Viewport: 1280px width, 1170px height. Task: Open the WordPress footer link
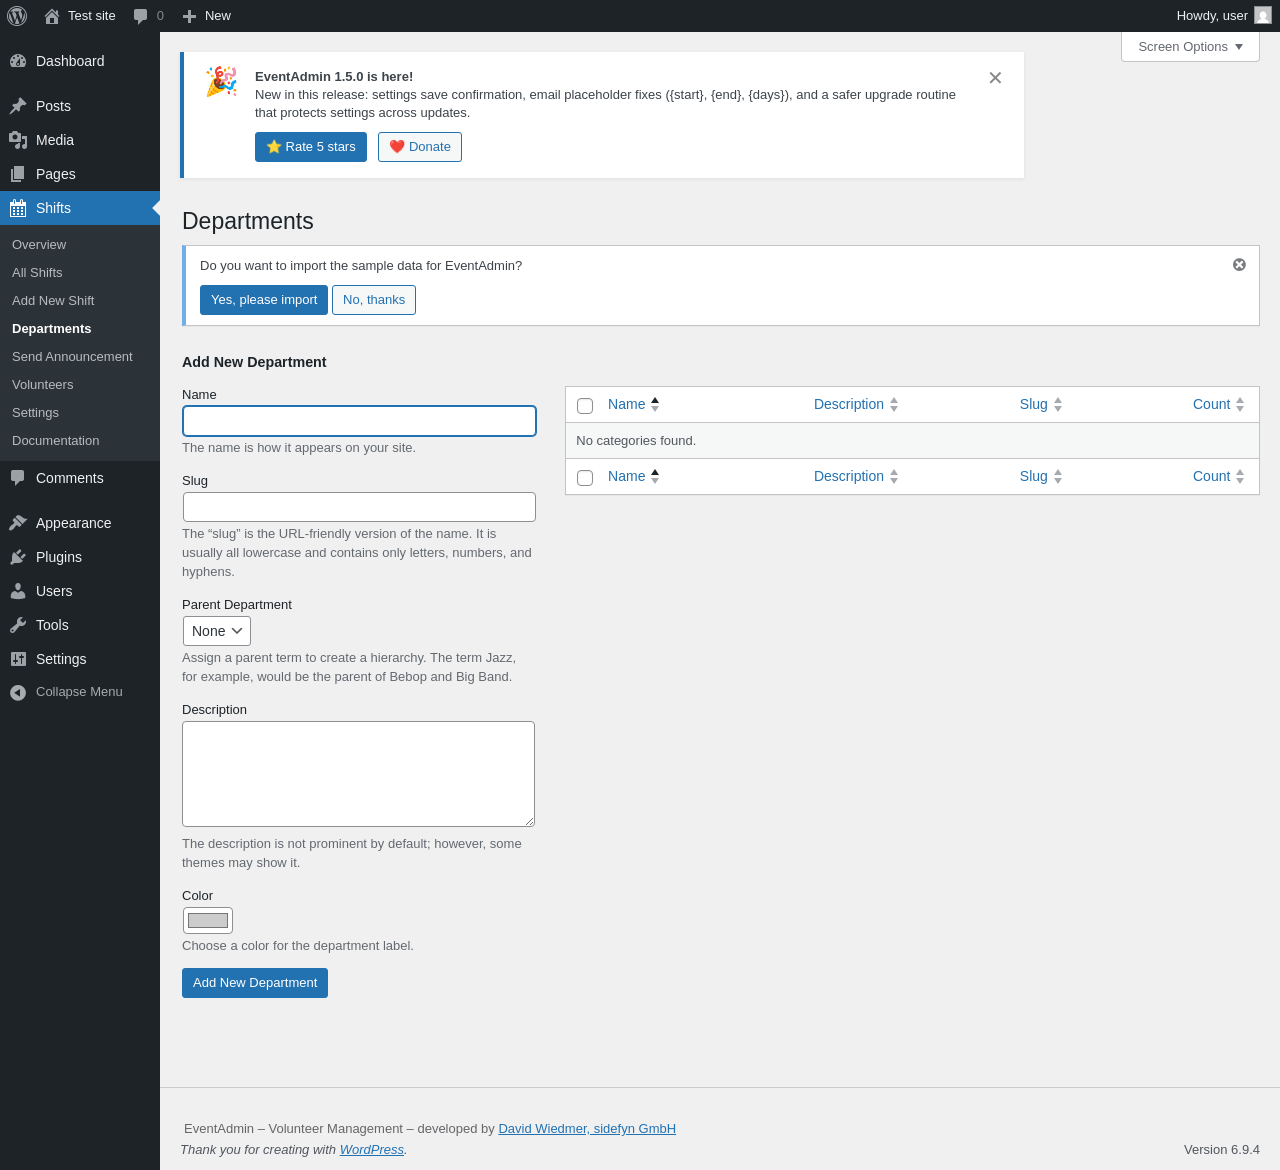coord(372,1150)
